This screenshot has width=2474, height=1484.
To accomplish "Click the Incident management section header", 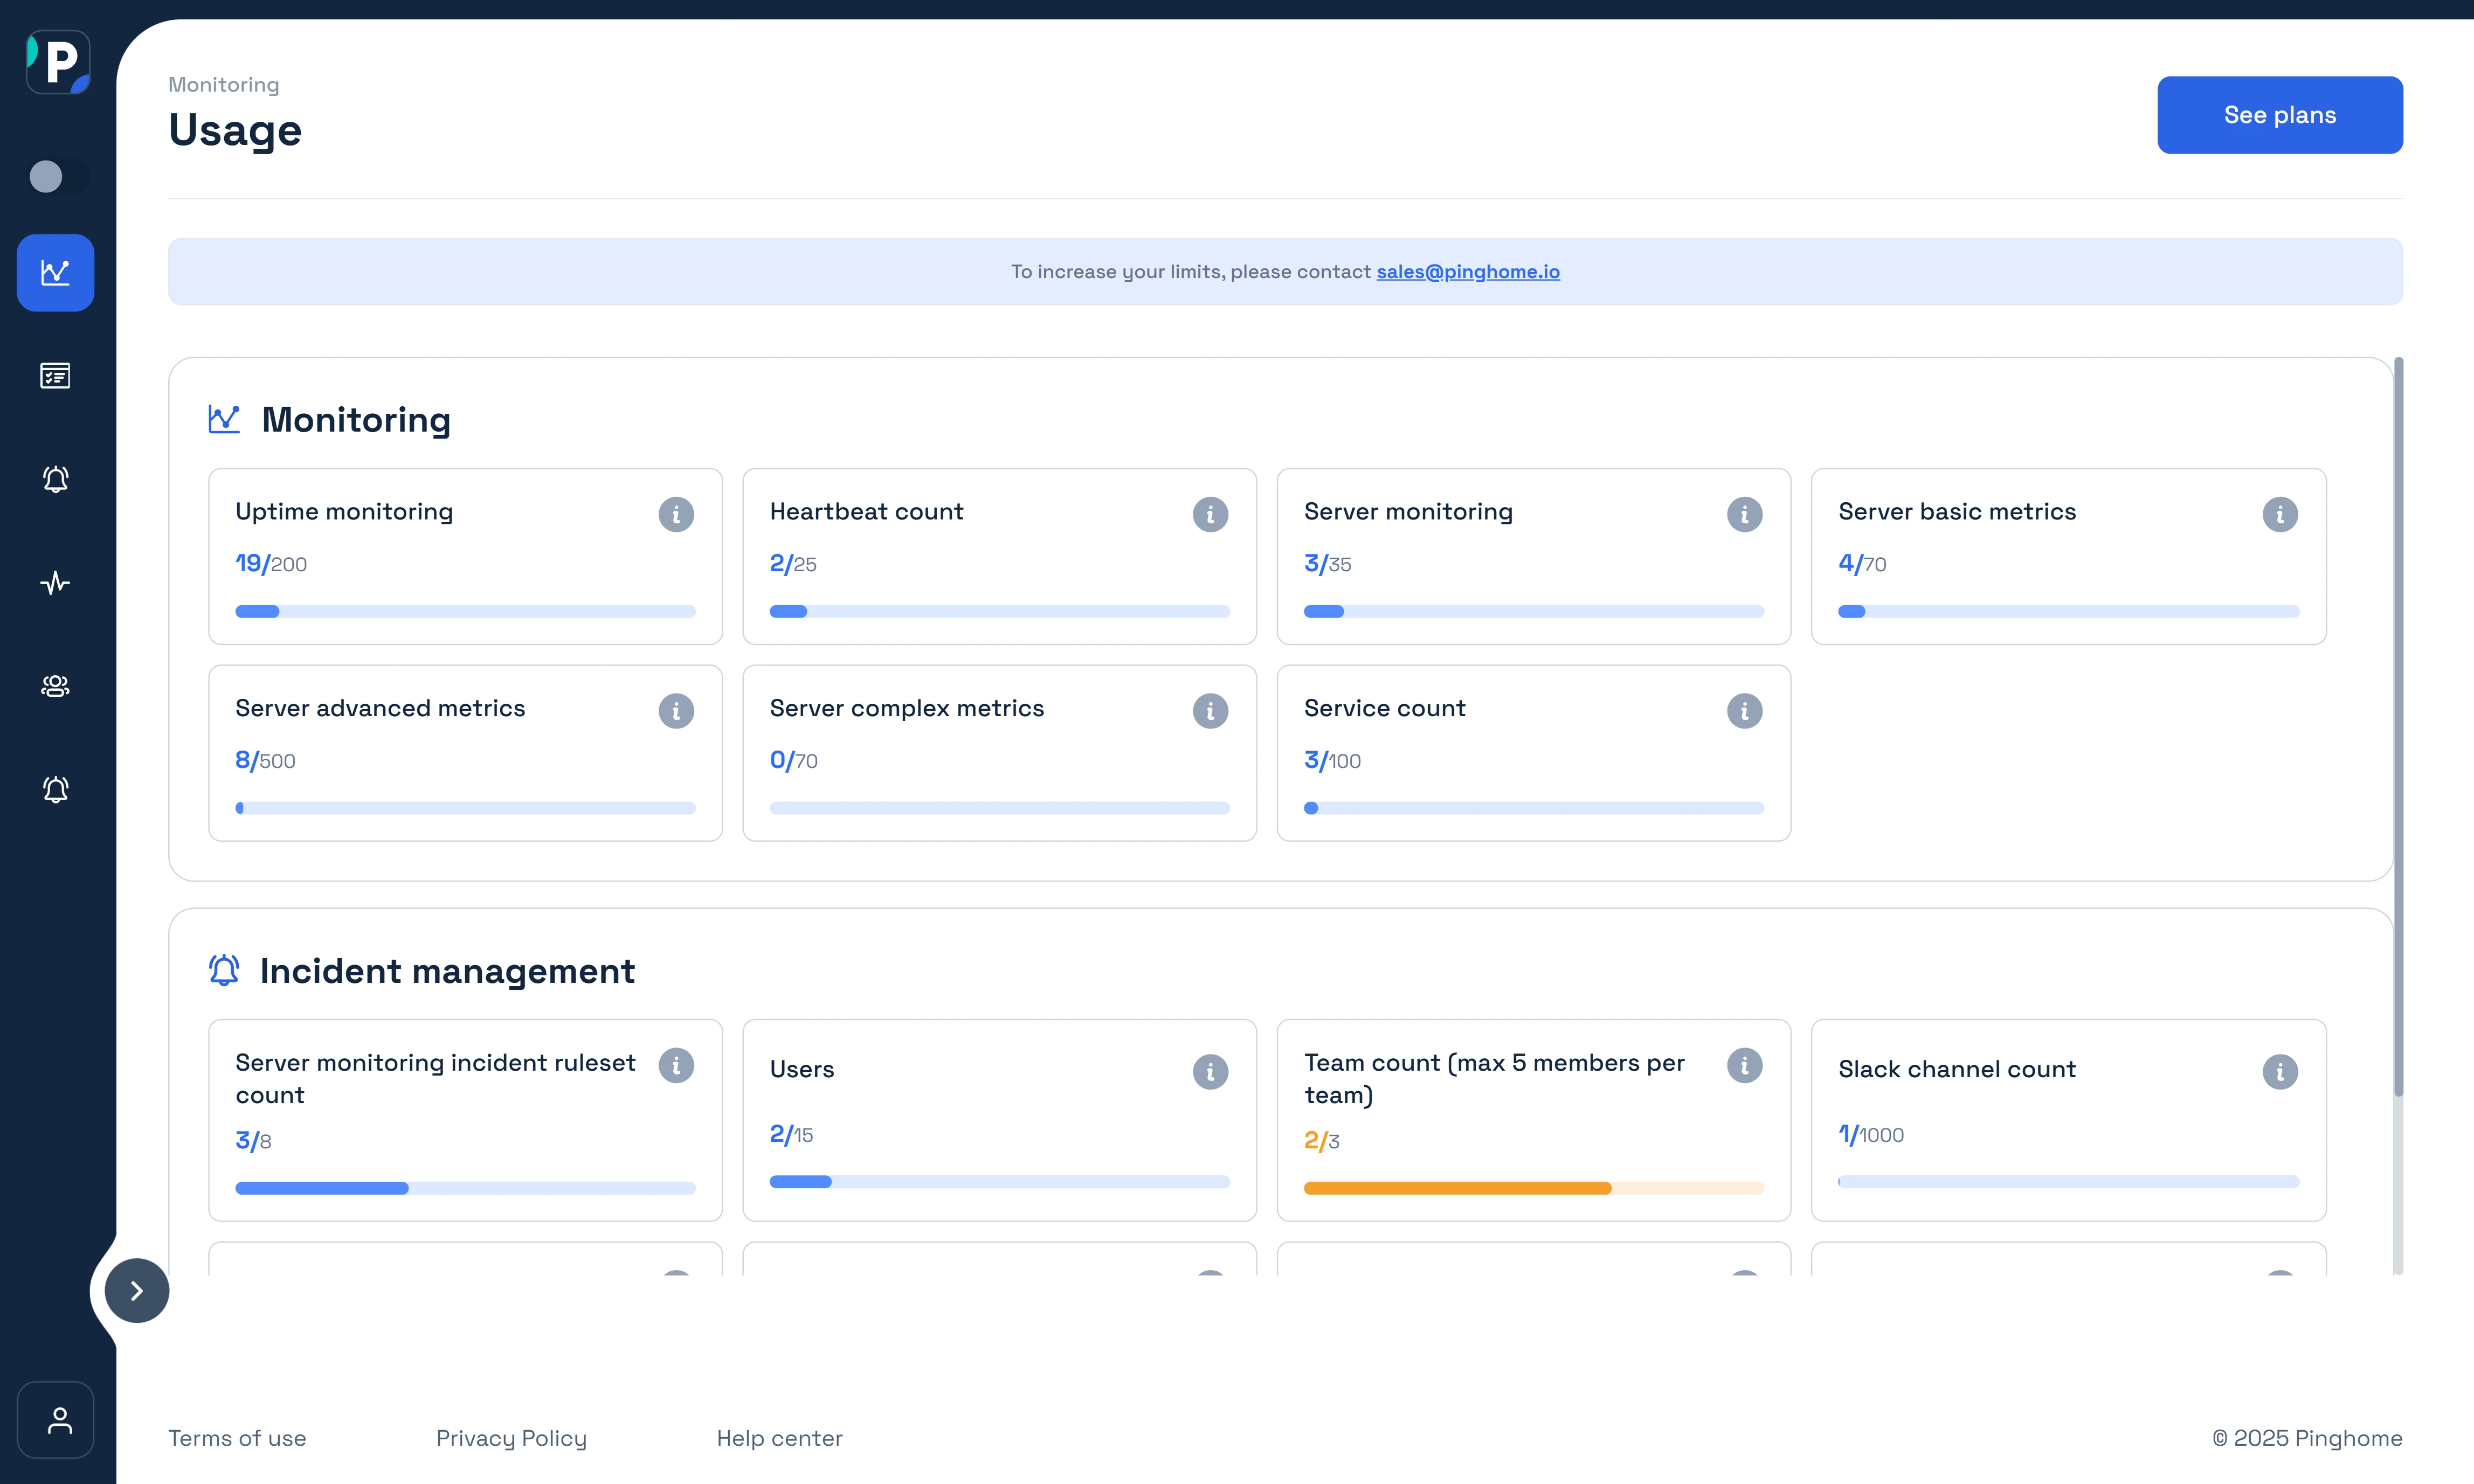I will [x=446, y=970].
